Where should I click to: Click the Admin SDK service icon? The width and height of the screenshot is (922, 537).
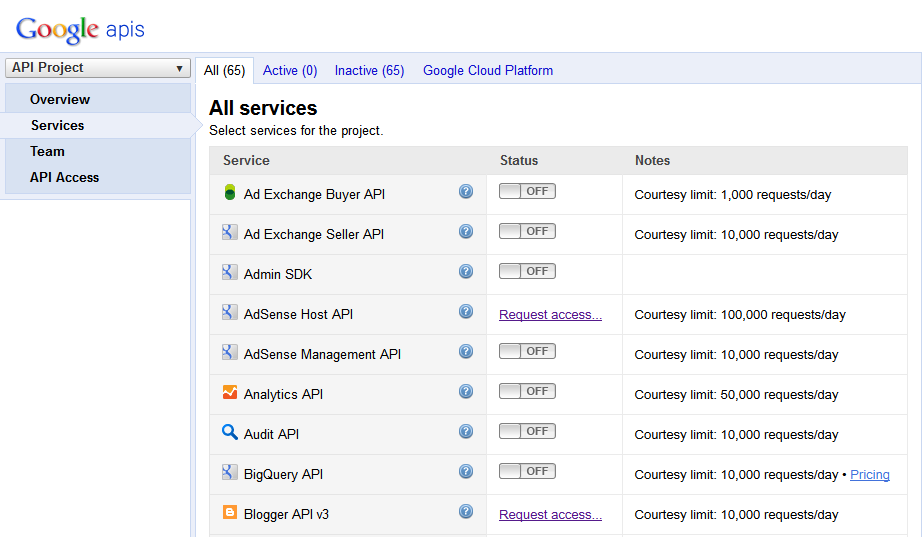point(230,272)
